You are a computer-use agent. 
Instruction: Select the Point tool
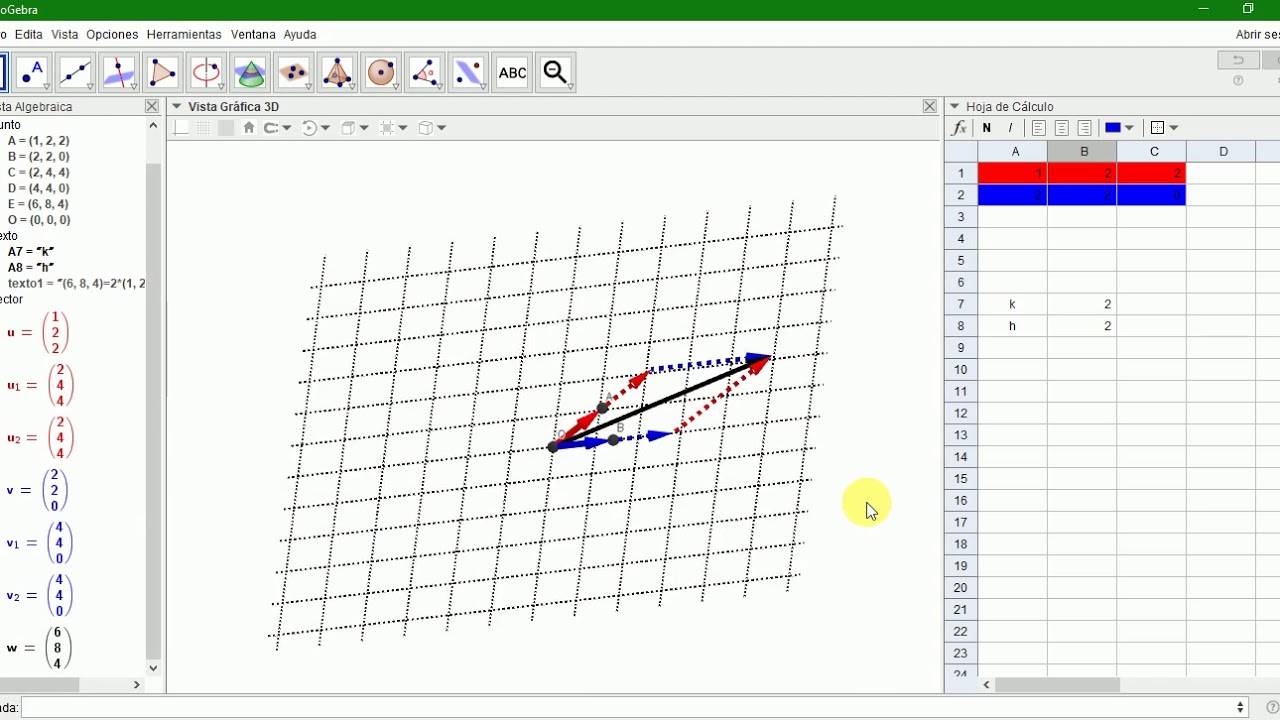coord(32,73)
